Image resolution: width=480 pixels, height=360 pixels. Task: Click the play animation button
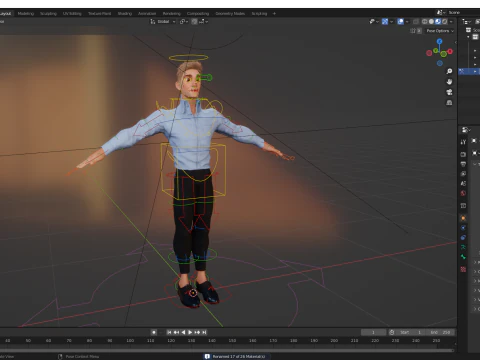tap(190, 332)
